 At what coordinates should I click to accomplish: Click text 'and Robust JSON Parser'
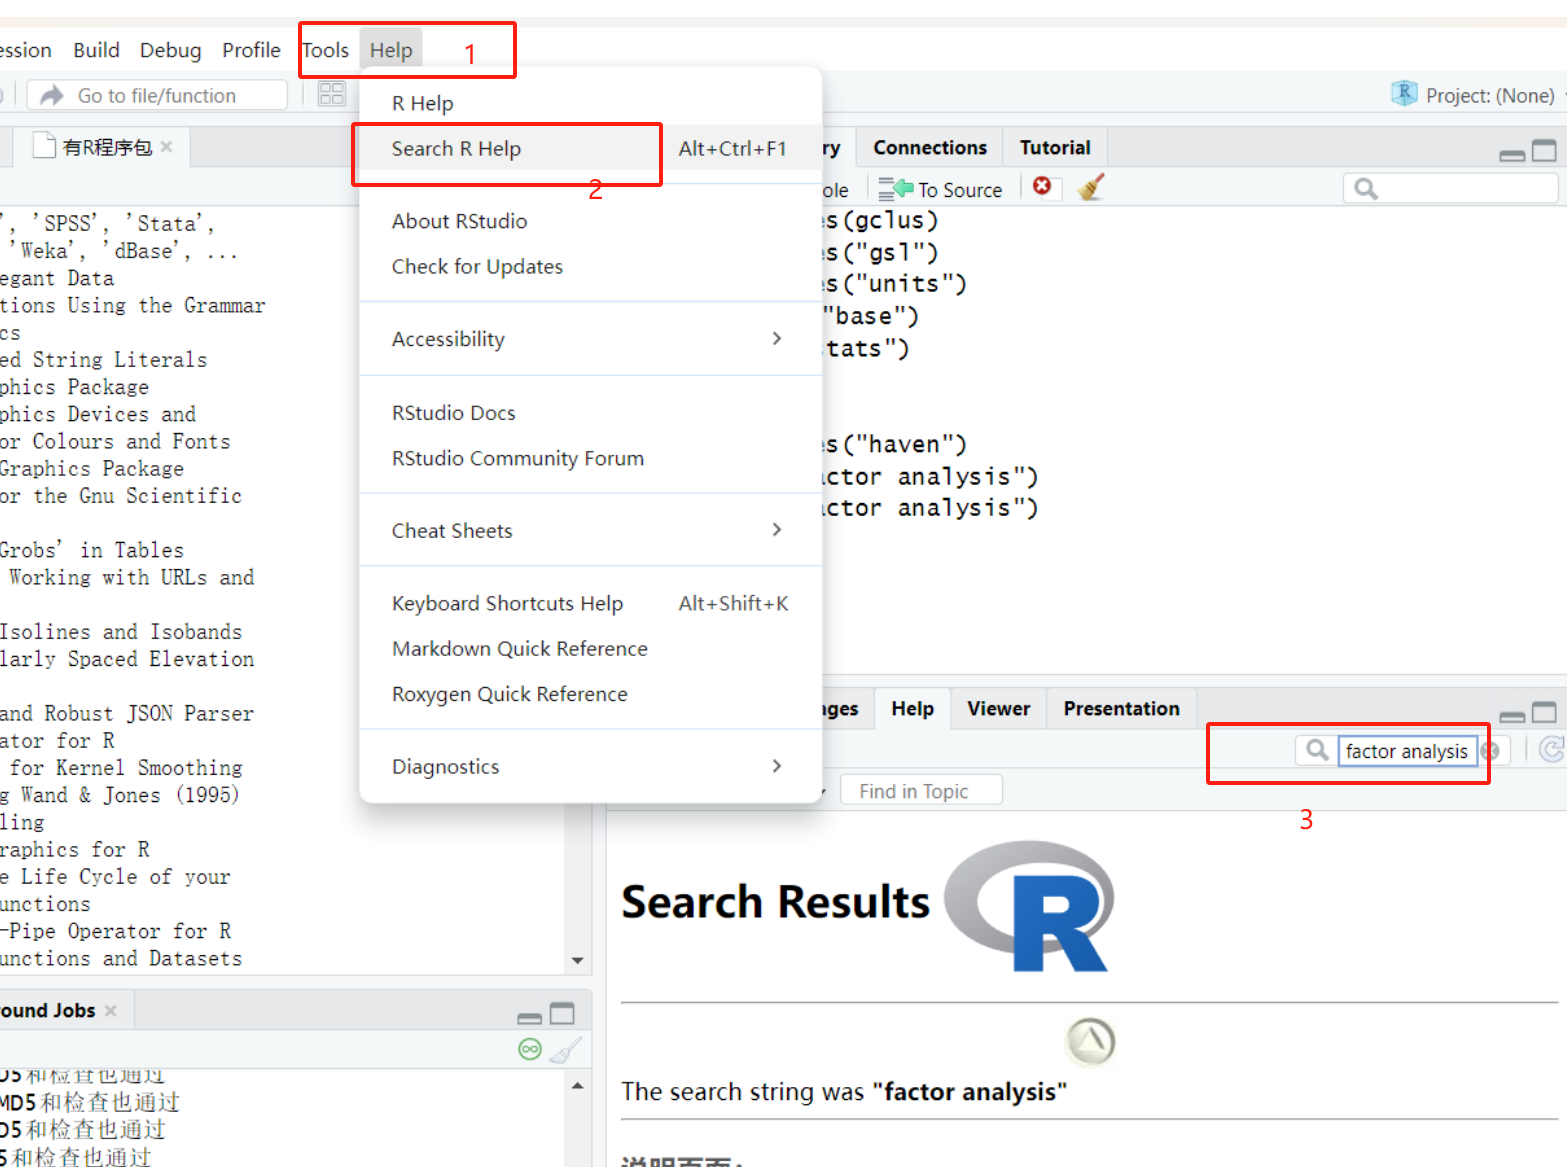pyautogui.click(x=127, y=713)
